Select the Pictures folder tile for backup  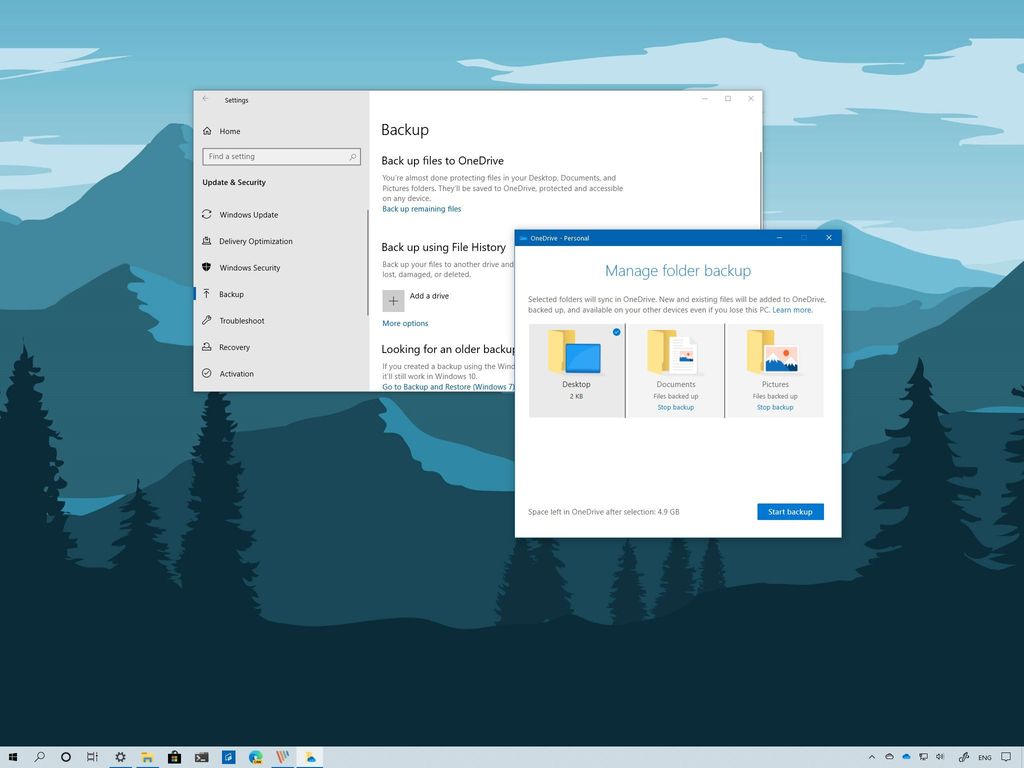click(776, 360)
